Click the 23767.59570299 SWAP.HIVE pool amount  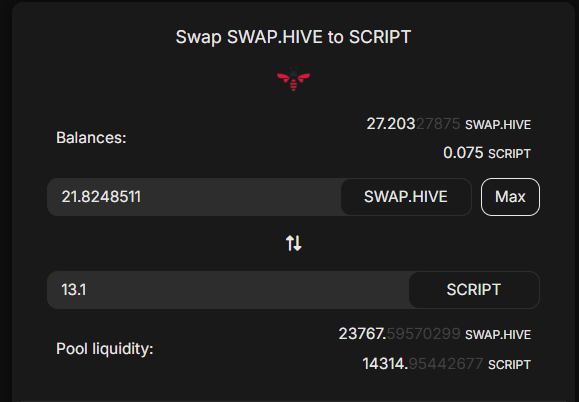tap(400, 334)
